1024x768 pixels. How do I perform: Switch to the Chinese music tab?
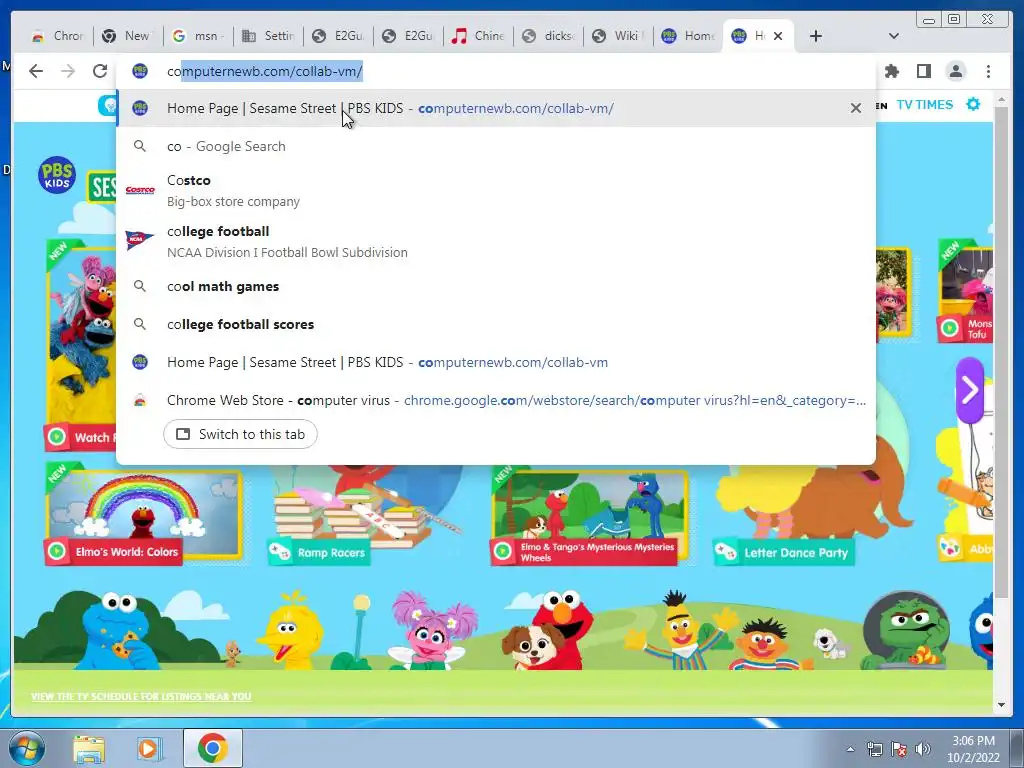click(477, 36)
